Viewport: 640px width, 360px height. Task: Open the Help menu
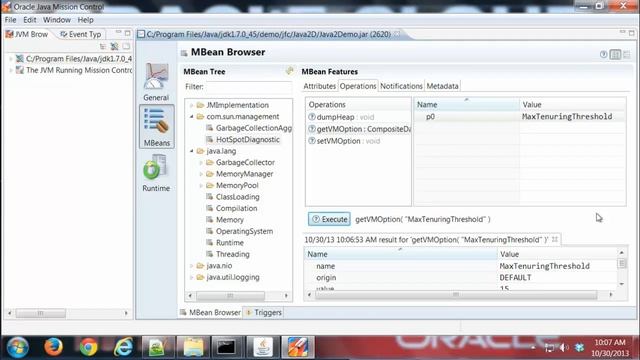click(x=85, y=20)
